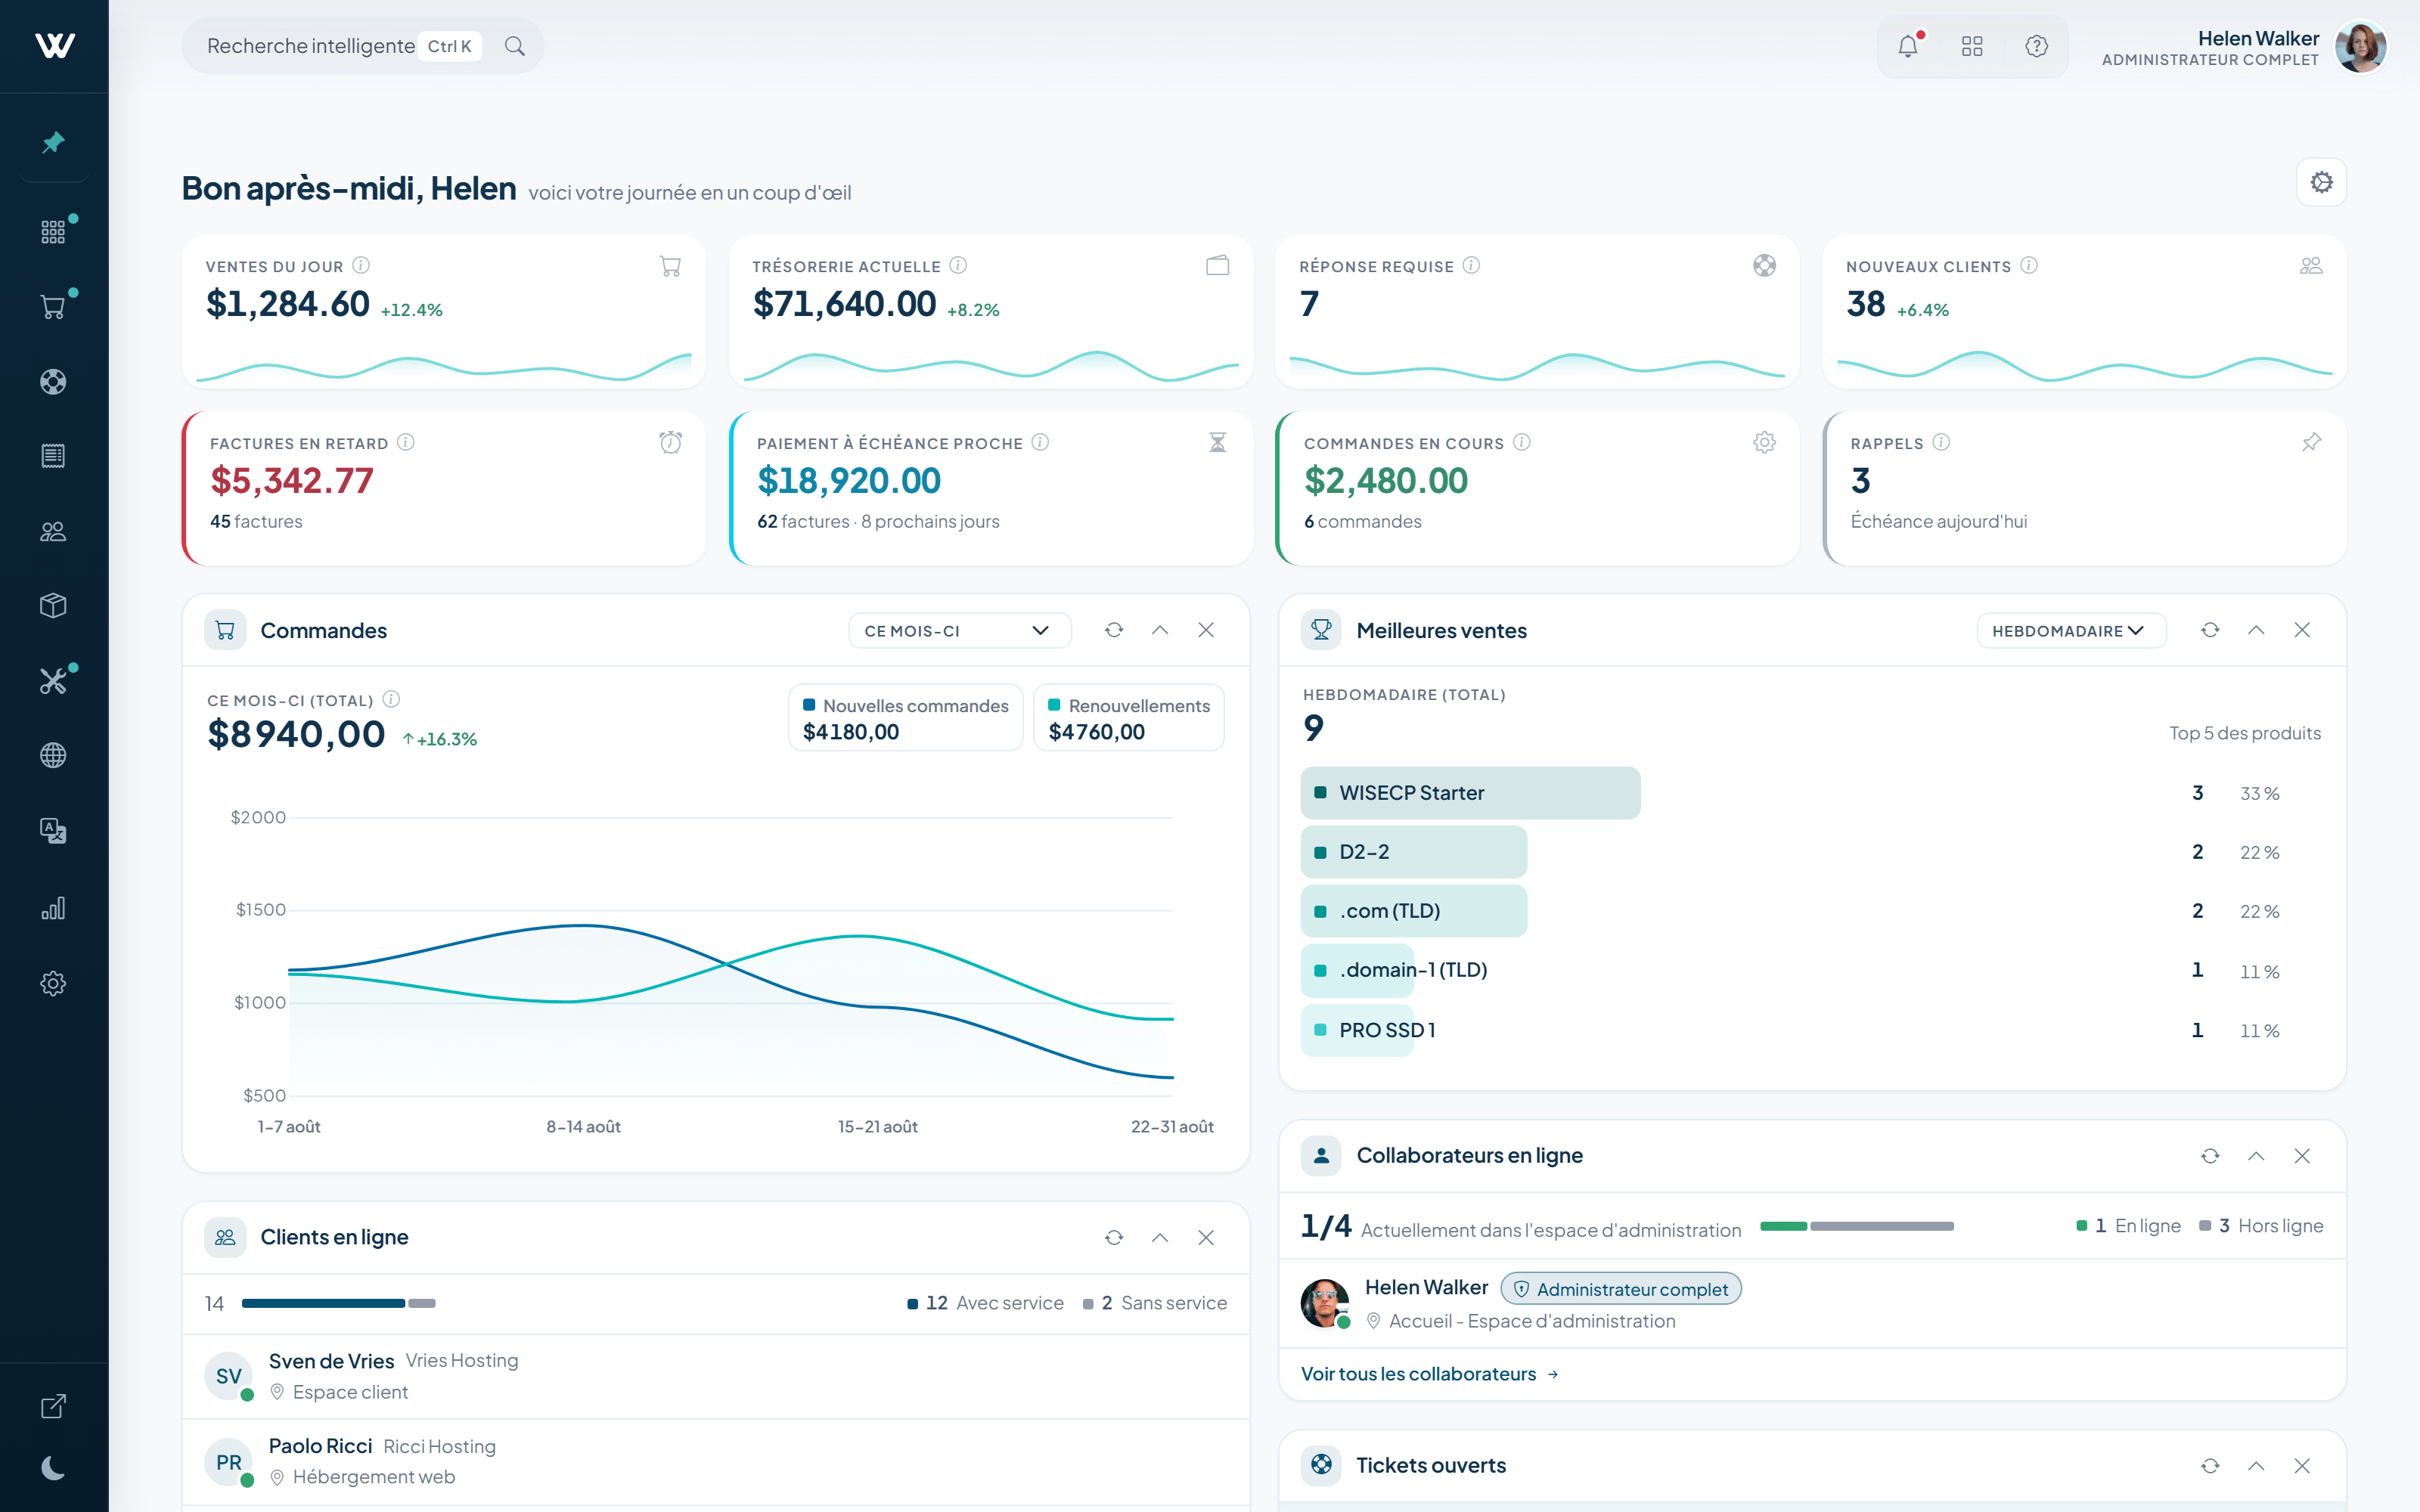
Task: Toggle Renouvellements chart series
Action: [1129, 718]
